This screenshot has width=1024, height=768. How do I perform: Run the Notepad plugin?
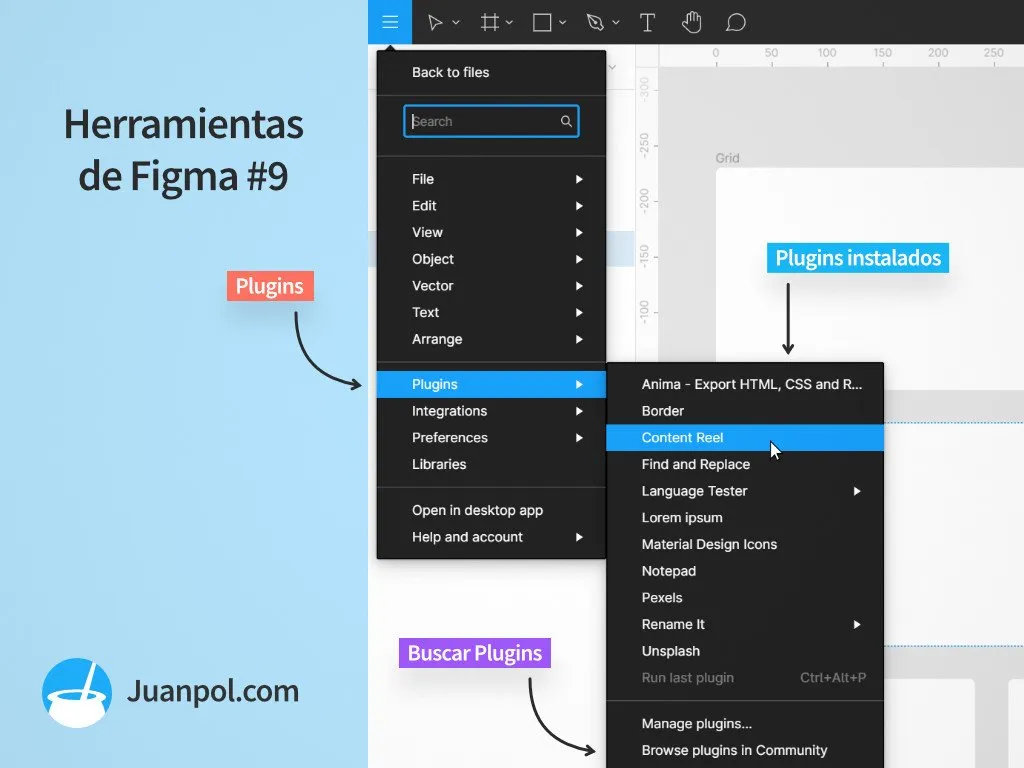pos(745,571)
